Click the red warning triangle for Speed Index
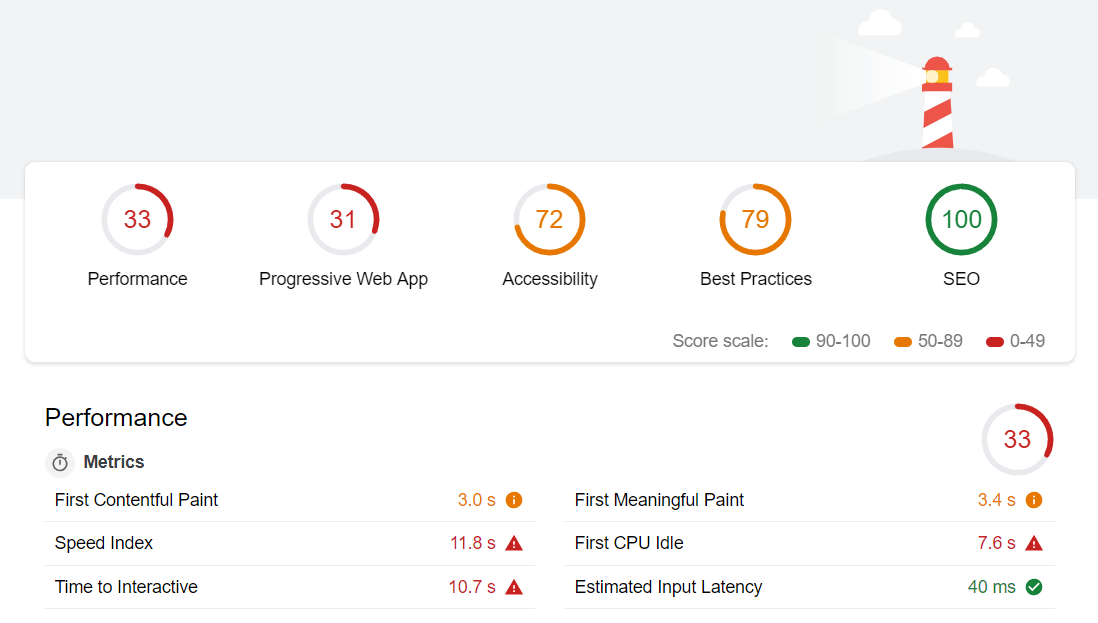1098x623 pixels. click(x=514, y=544)
